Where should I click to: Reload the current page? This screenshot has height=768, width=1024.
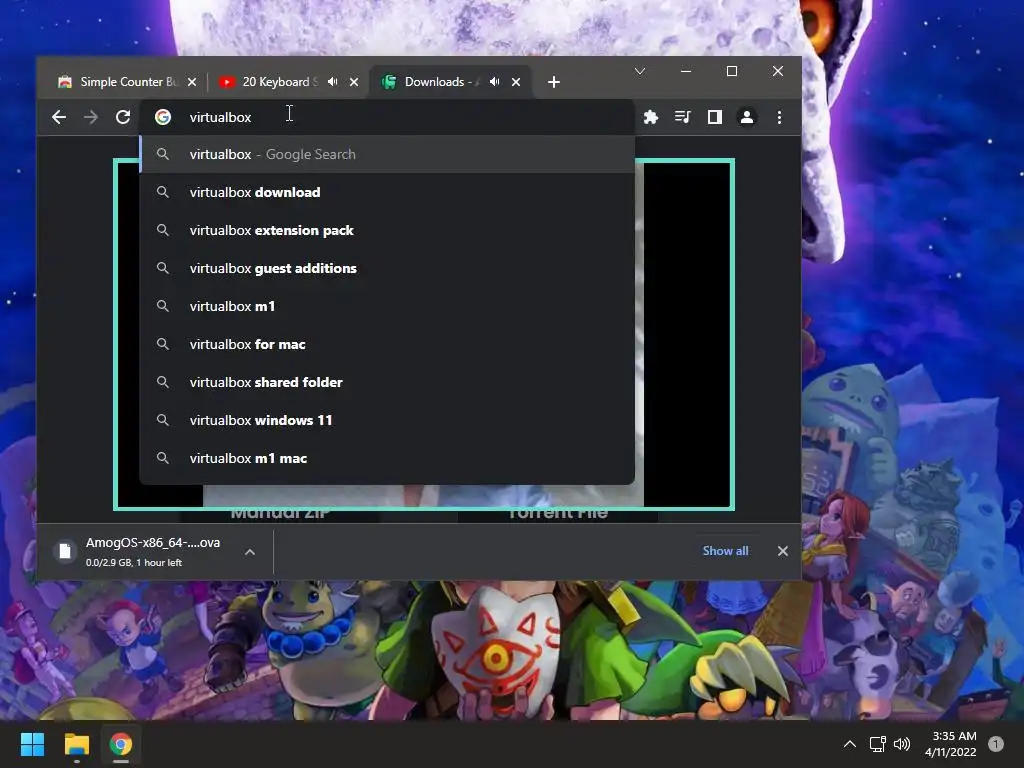click(x=123, y=118)
